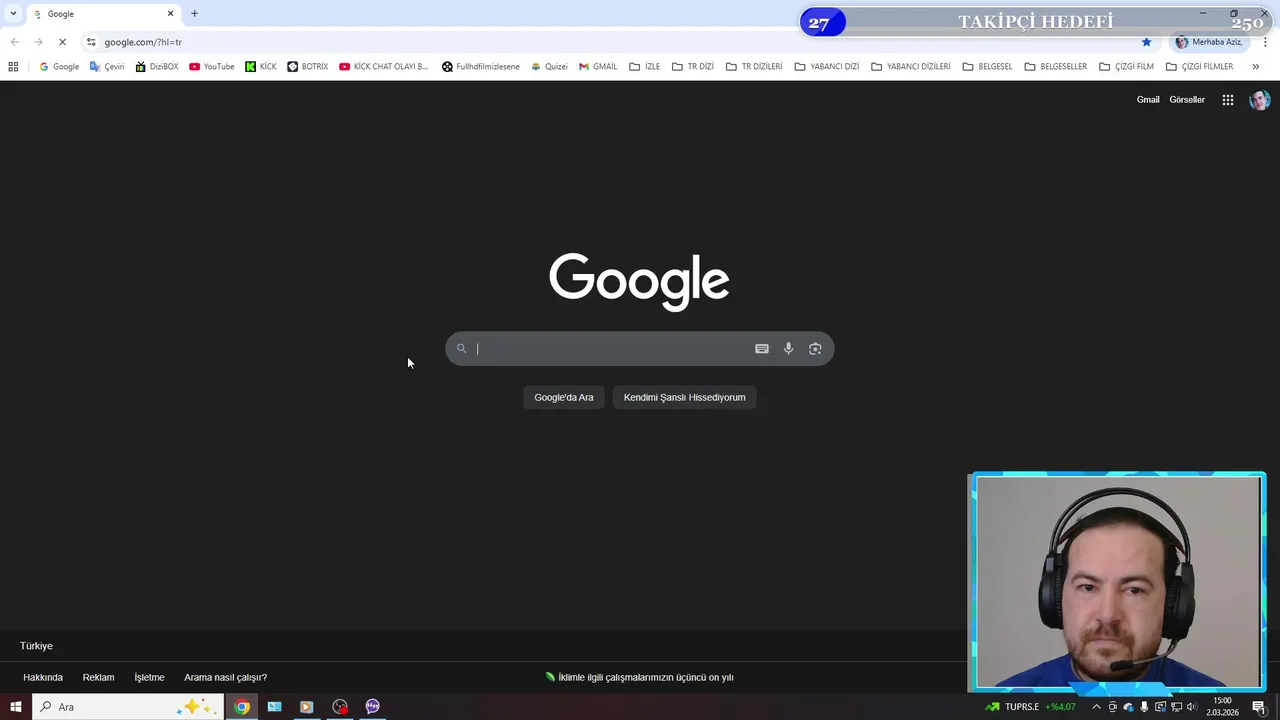The width and height of the screenshot is (1280, 720).
Task: Open the YABANCI DİZİLERİ bookmark folder
Action: [x=911, y=67]
